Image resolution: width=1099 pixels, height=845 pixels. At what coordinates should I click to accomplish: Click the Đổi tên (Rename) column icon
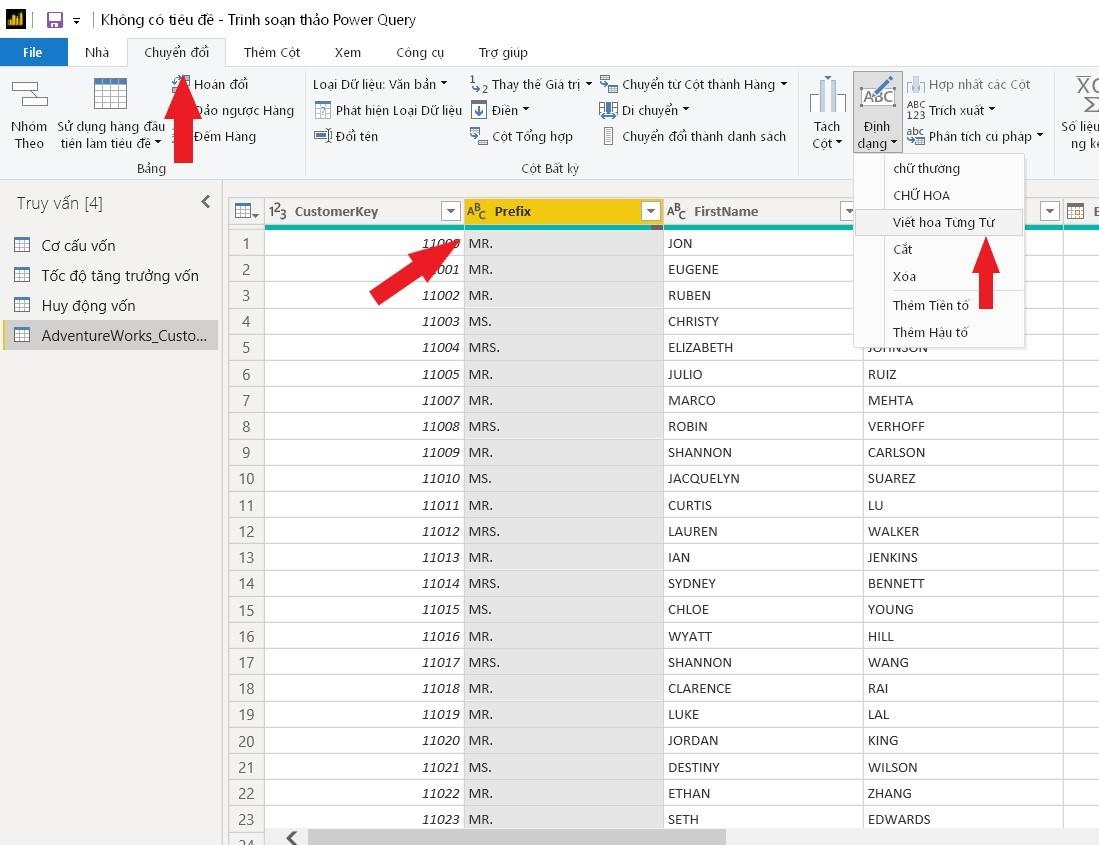[322, 137]
